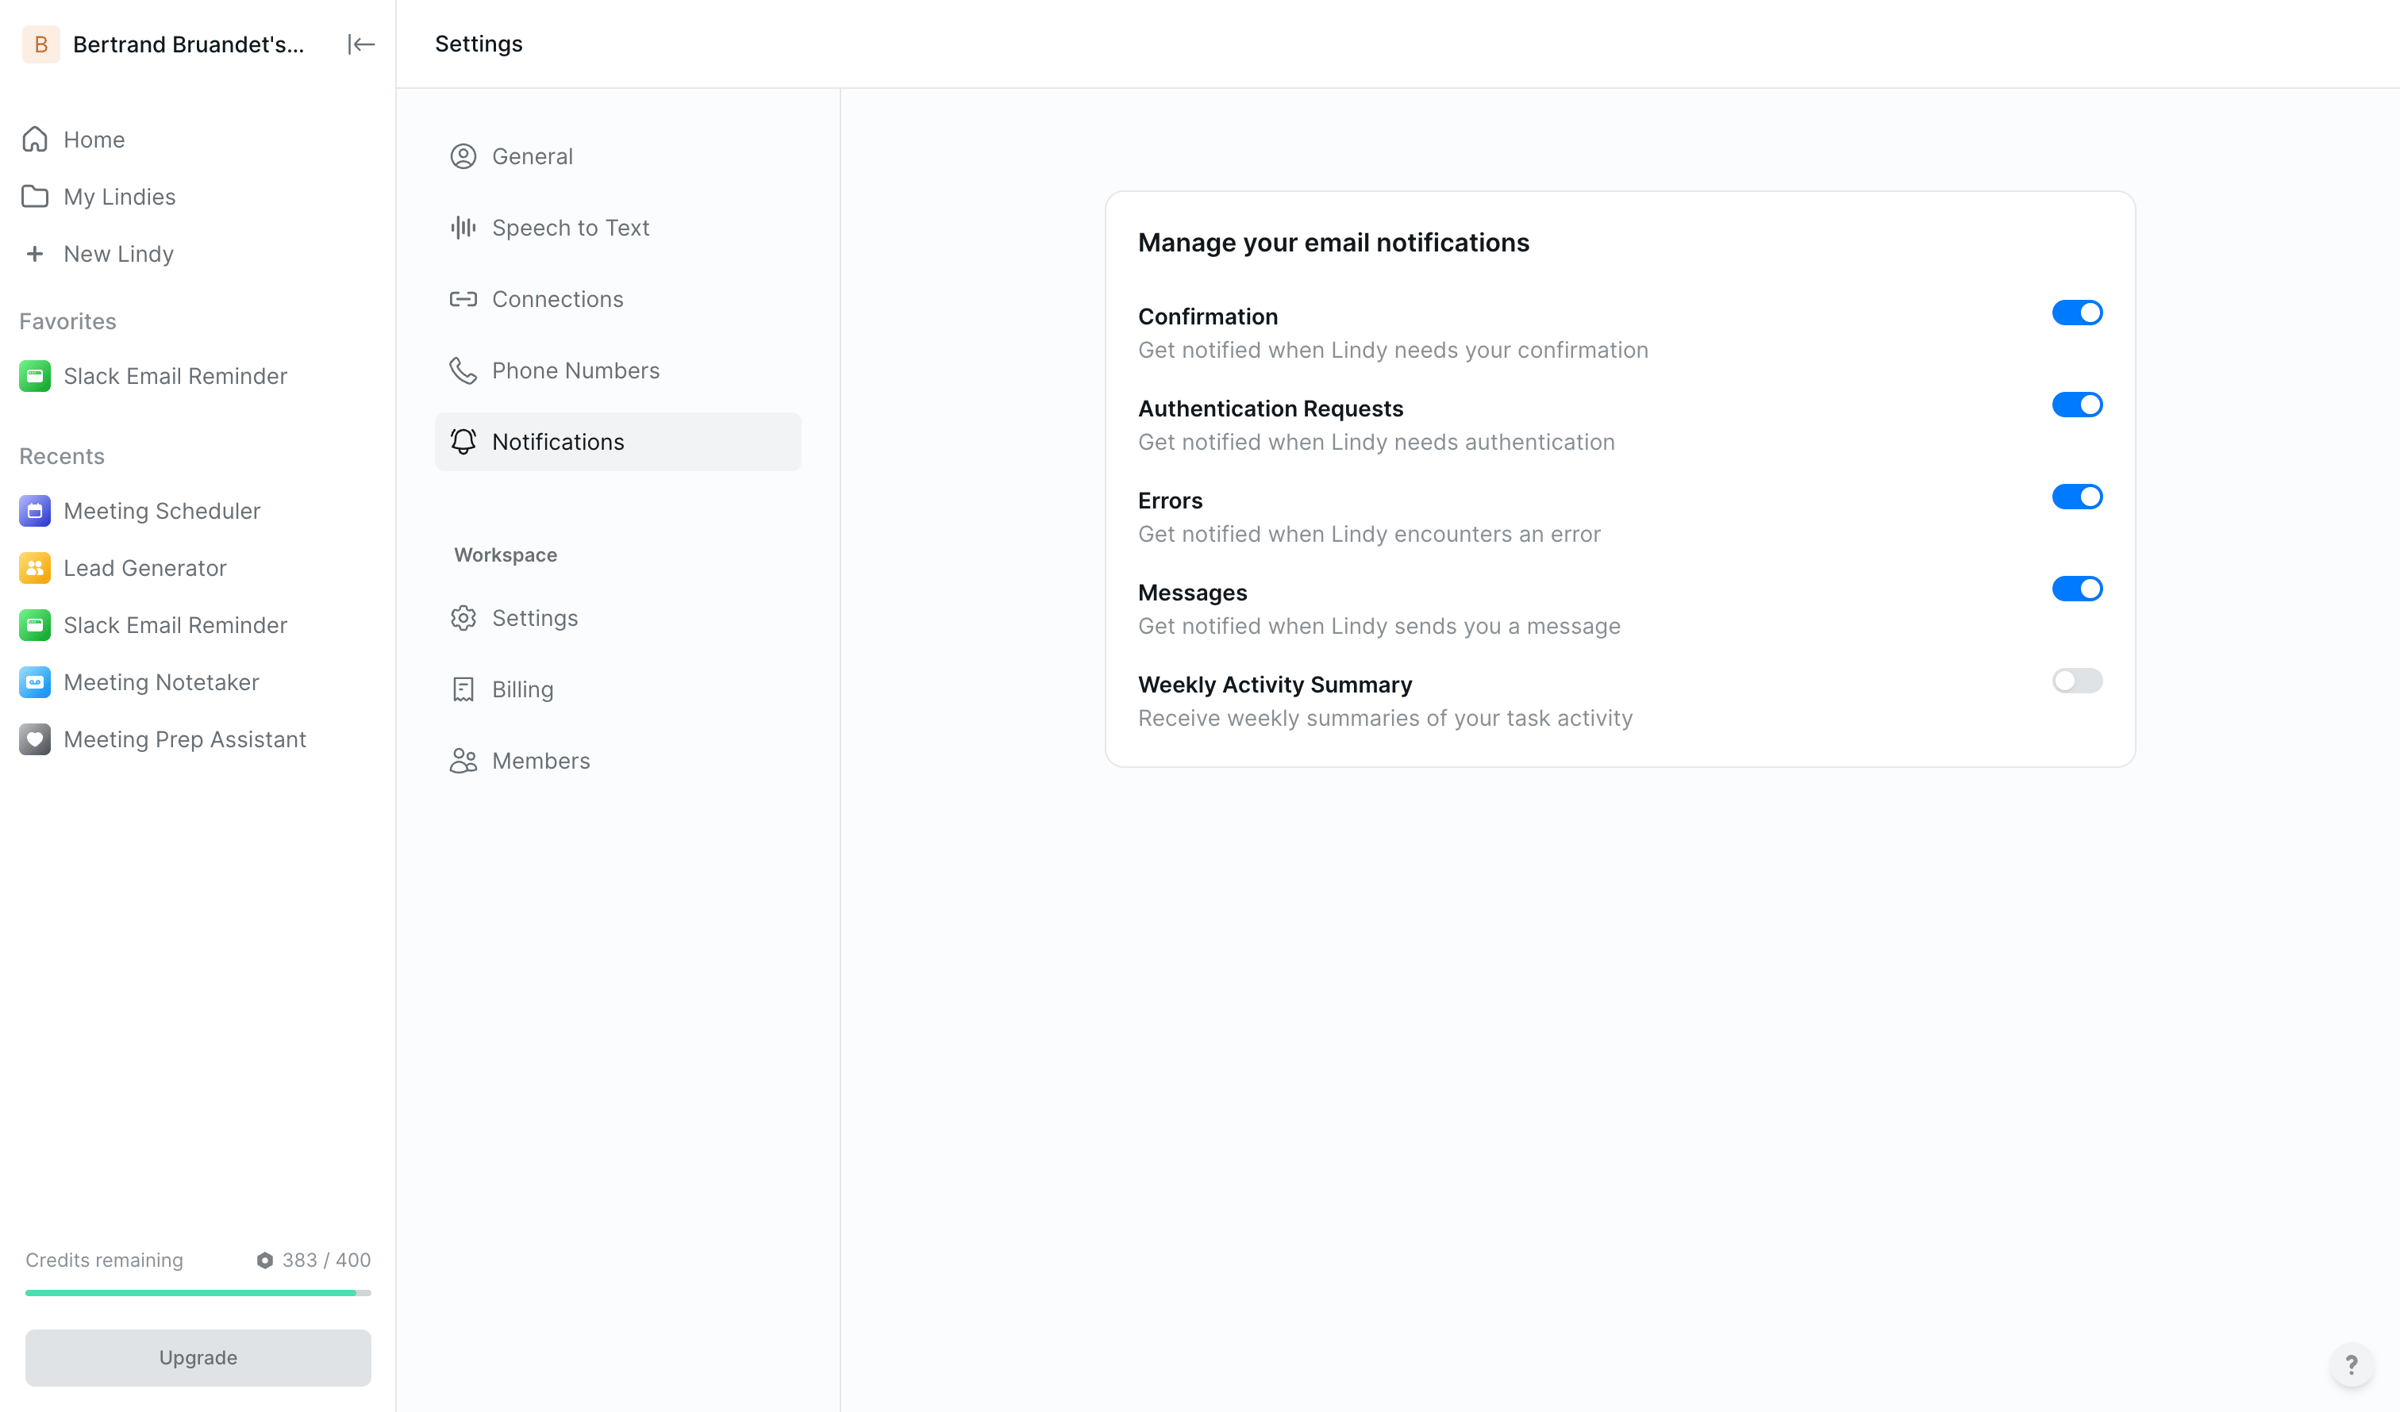Click the Meeting Notetaker blue icon

pos(35,682)
